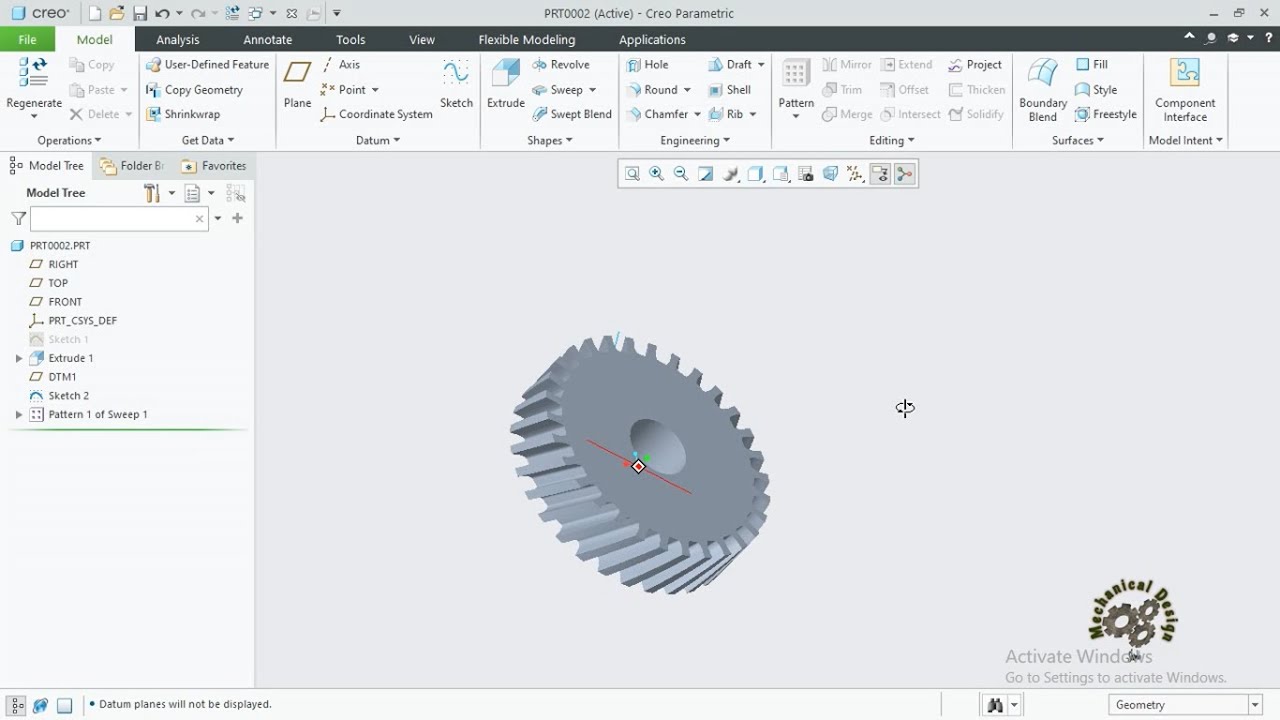Create a new file from quick access toolbar
The width and height of the screenshot is (1280, 720).
coord(95,13)
